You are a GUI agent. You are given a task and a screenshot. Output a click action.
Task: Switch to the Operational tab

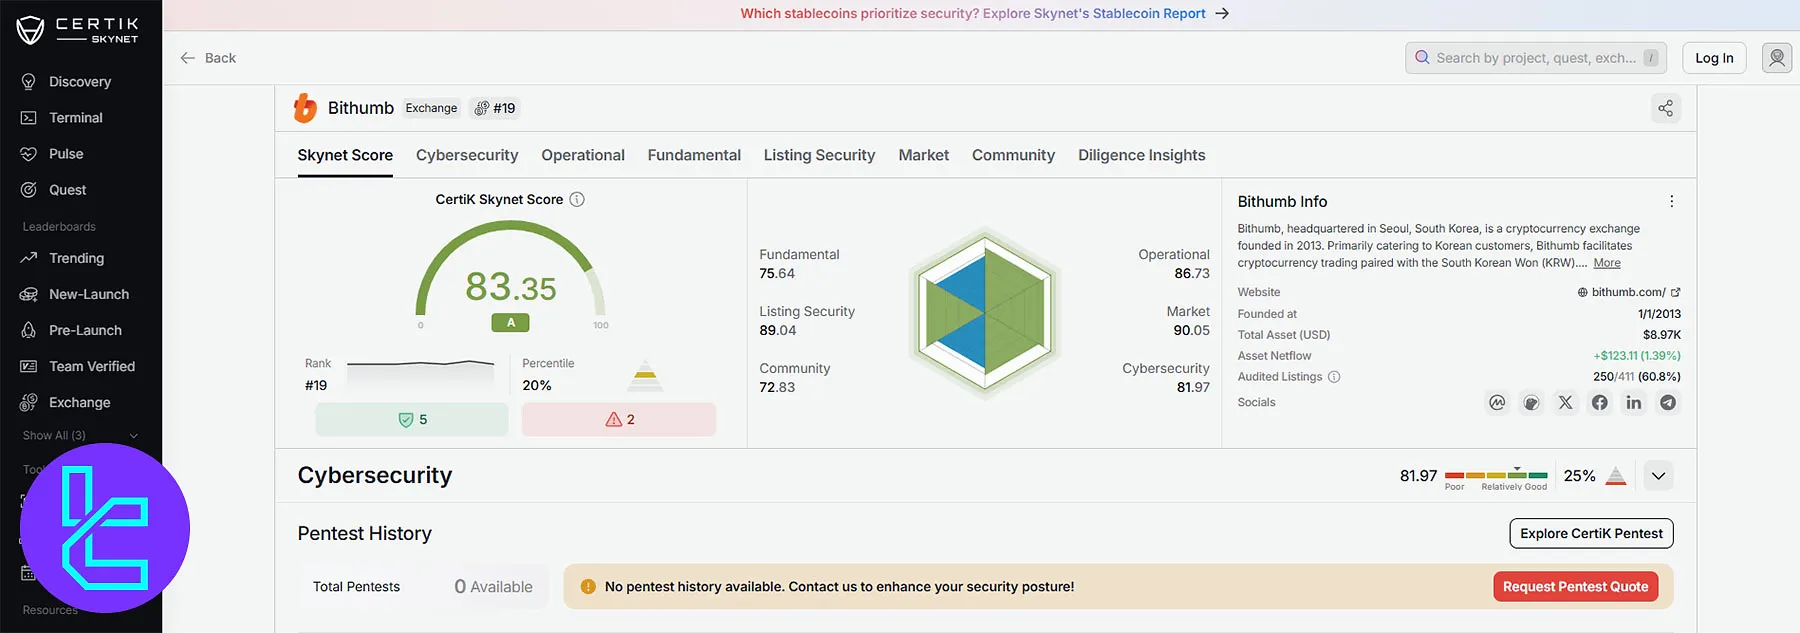(x=583, y=155)
